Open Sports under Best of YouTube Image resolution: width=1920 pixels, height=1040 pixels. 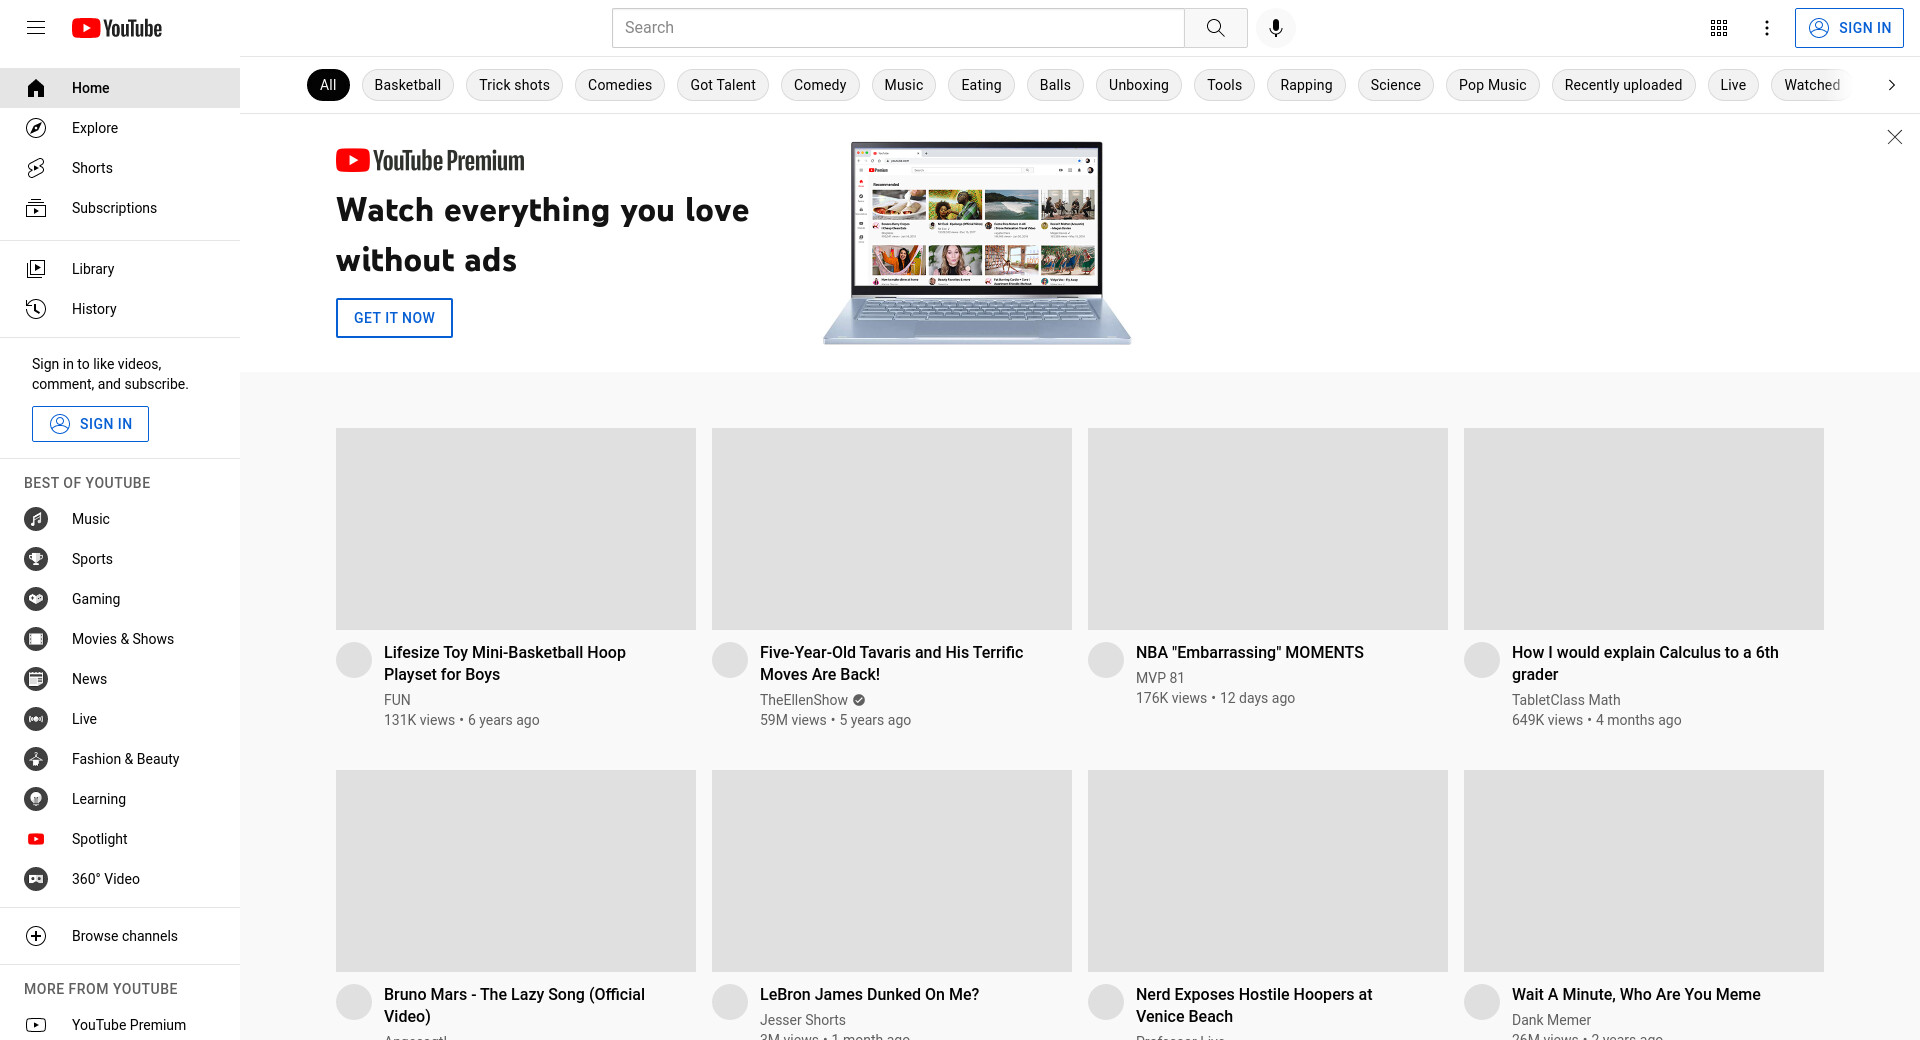pos(120,559)
